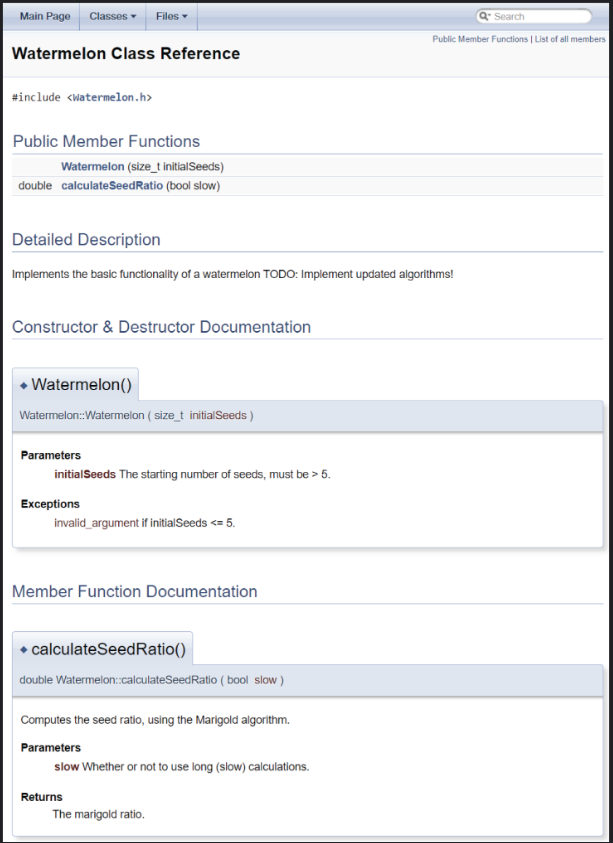This screenshot has width=613, height=843.
Task: Click the 'double' return type in table
Action: click(35, 185)
